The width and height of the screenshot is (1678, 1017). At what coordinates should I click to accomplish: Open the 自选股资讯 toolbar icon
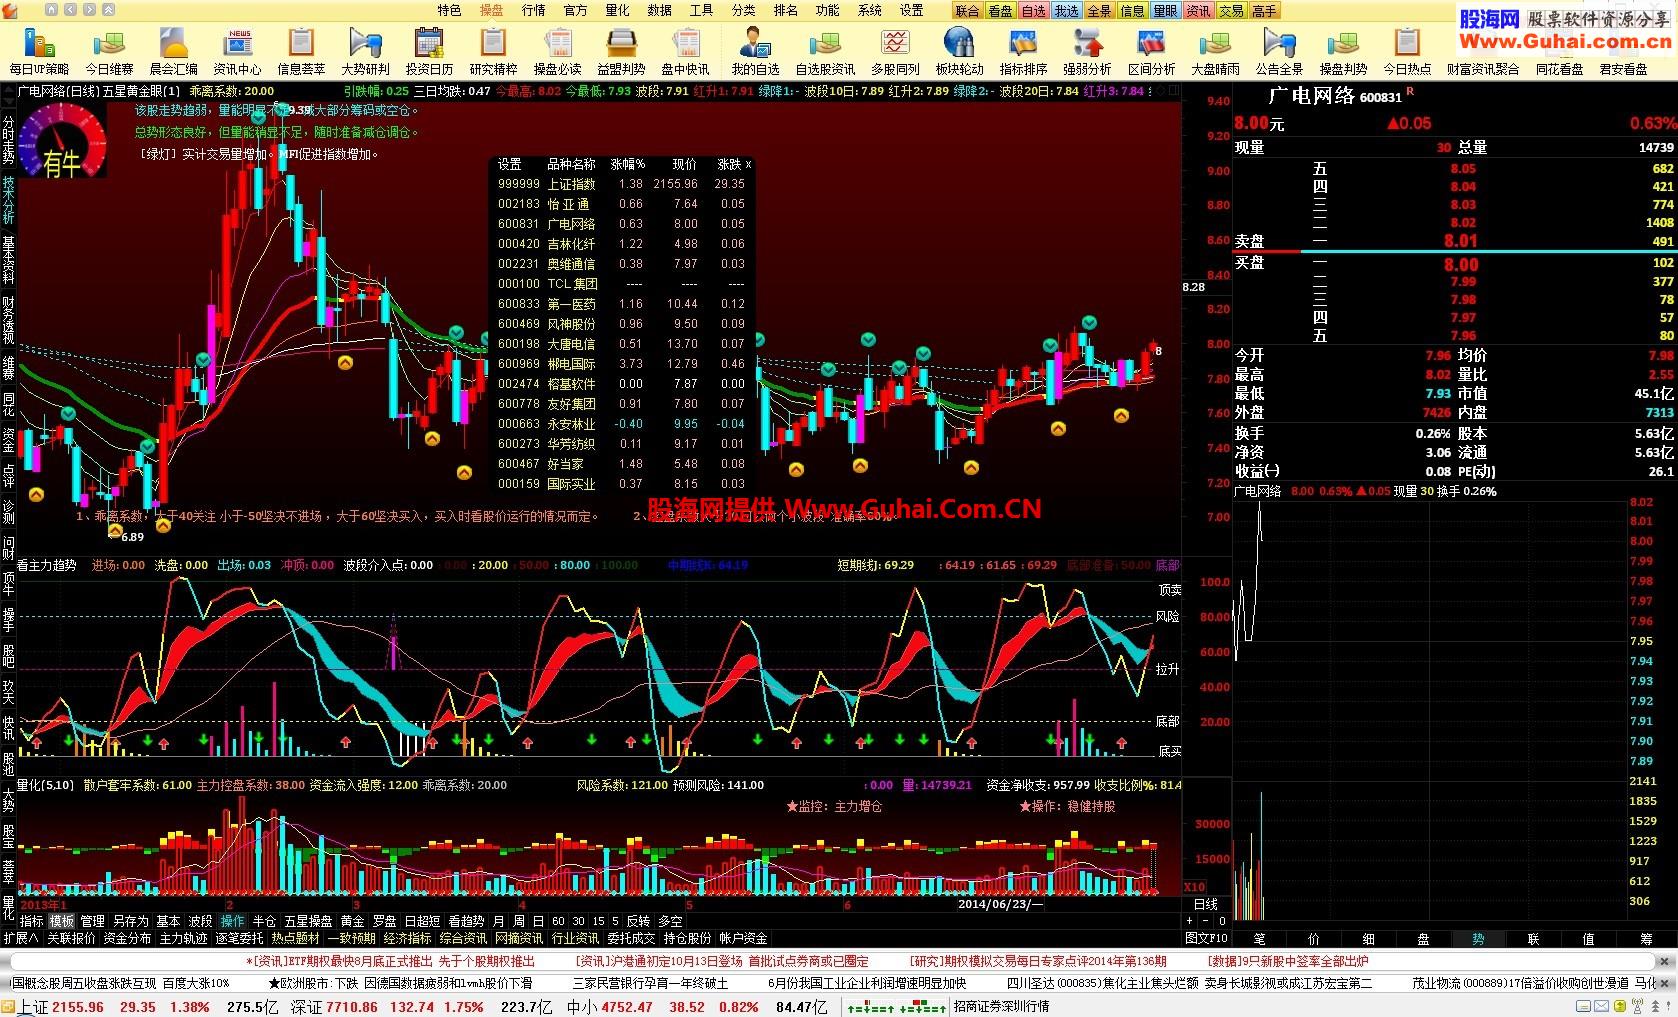pos(825,51)
